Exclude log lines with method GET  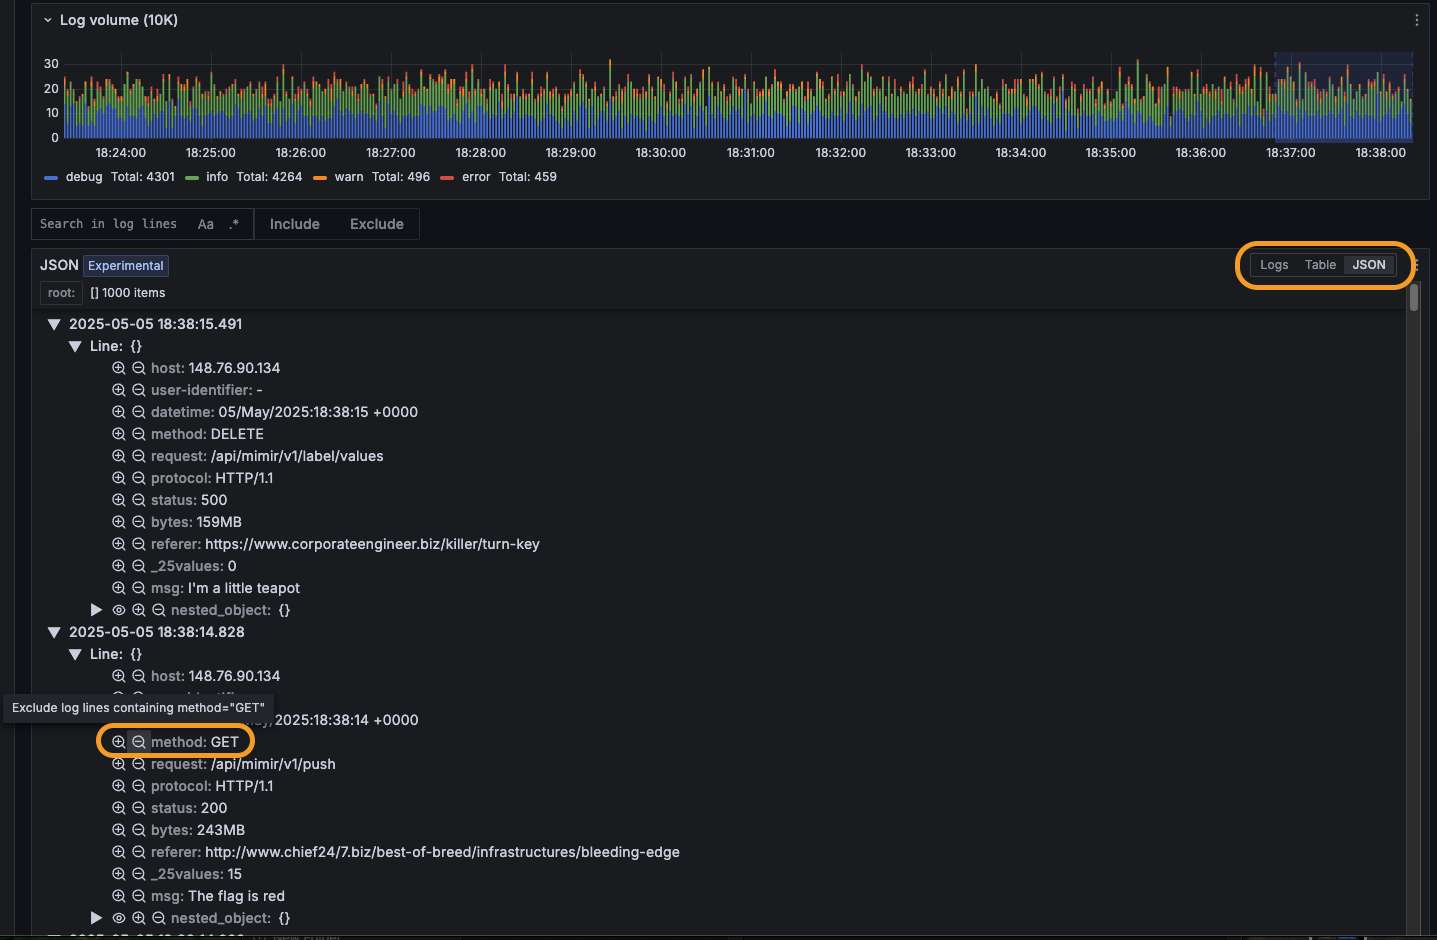tap(138, 741)
